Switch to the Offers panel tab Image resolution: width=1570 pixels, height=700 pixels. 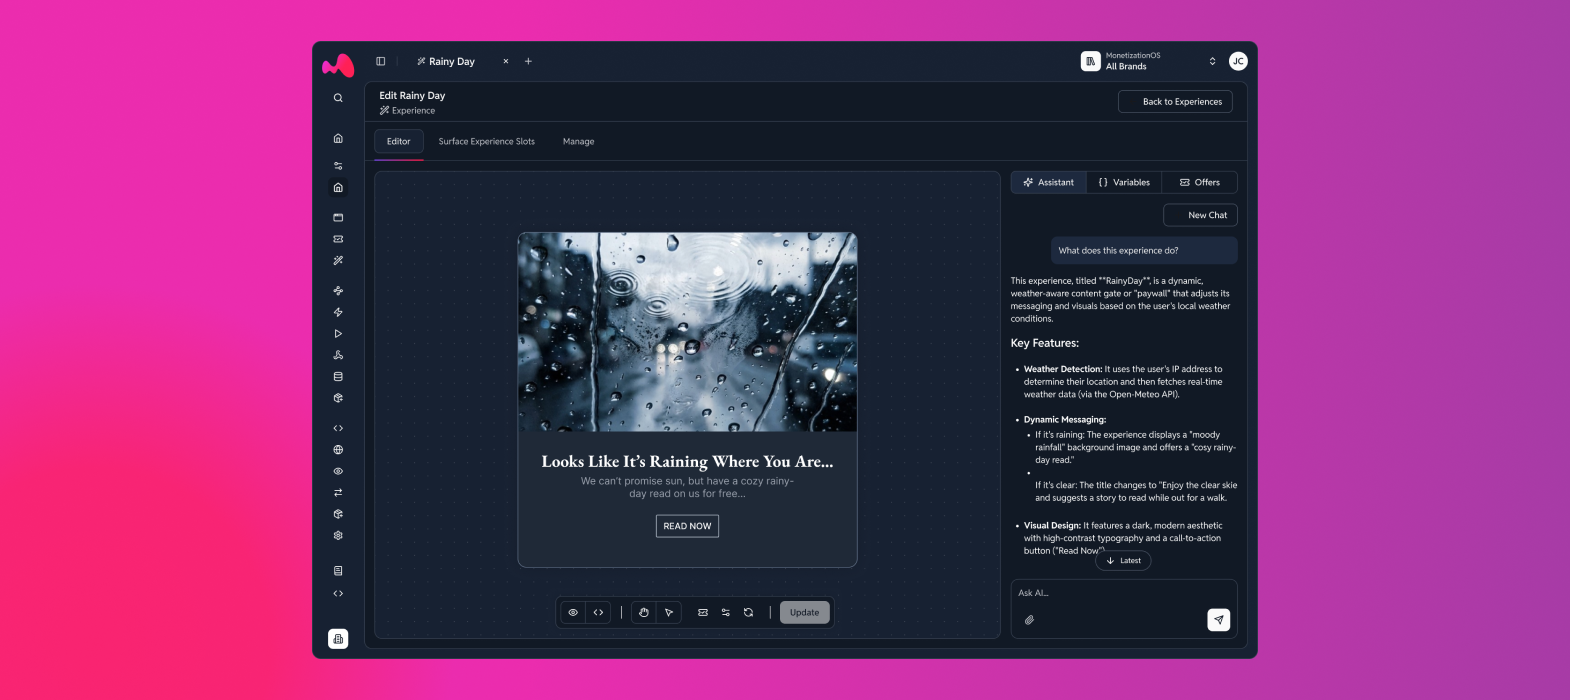[x=1200, y=182]
